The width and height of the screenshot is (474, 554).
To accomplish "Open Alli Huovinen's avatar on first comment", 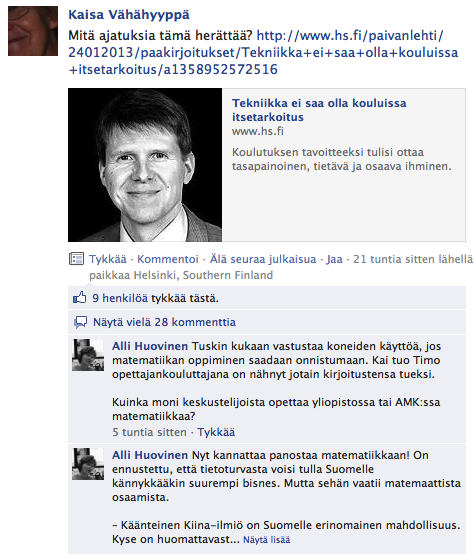I will tap(88, 355).
